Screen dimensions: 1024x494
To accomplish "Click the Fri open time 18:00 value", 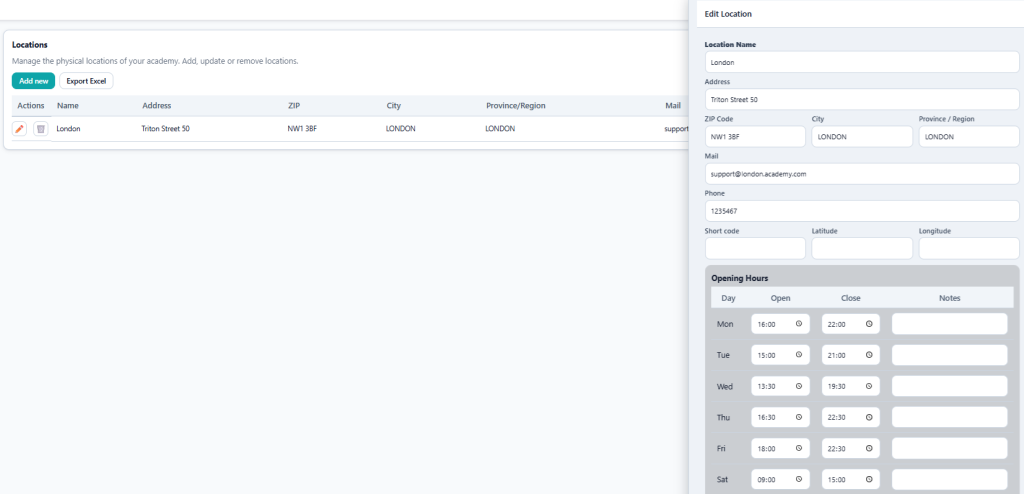I will tap(766, 448).
